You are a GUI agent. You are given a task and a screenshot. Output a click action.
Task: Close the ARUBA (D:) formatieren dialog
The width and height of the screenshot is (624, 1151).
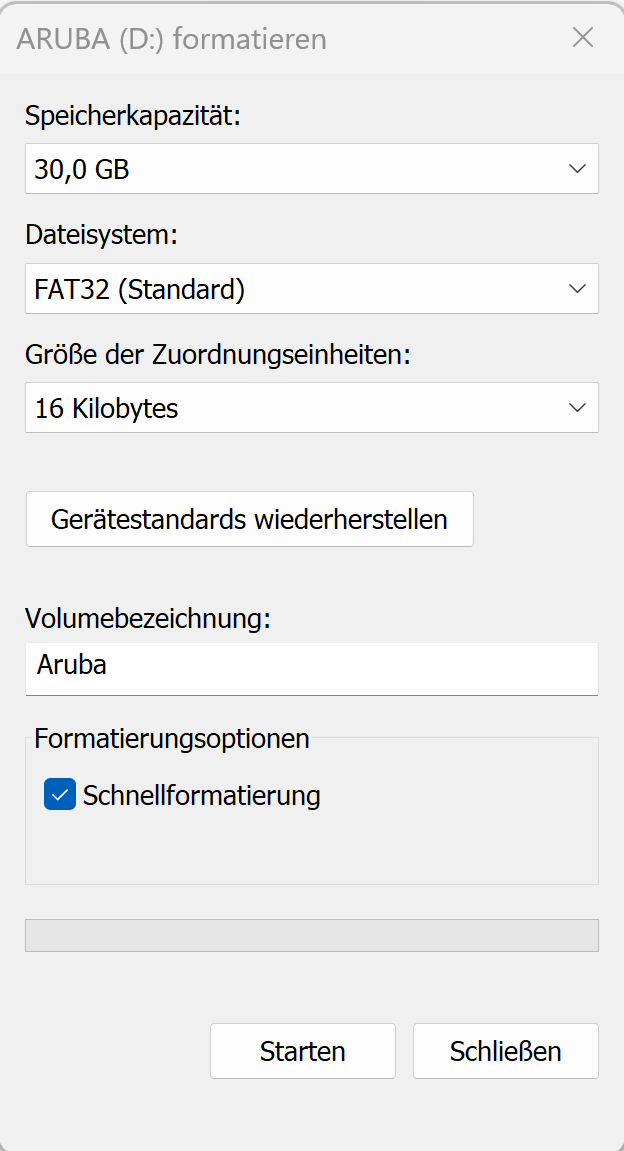click(x=583, y=38)
